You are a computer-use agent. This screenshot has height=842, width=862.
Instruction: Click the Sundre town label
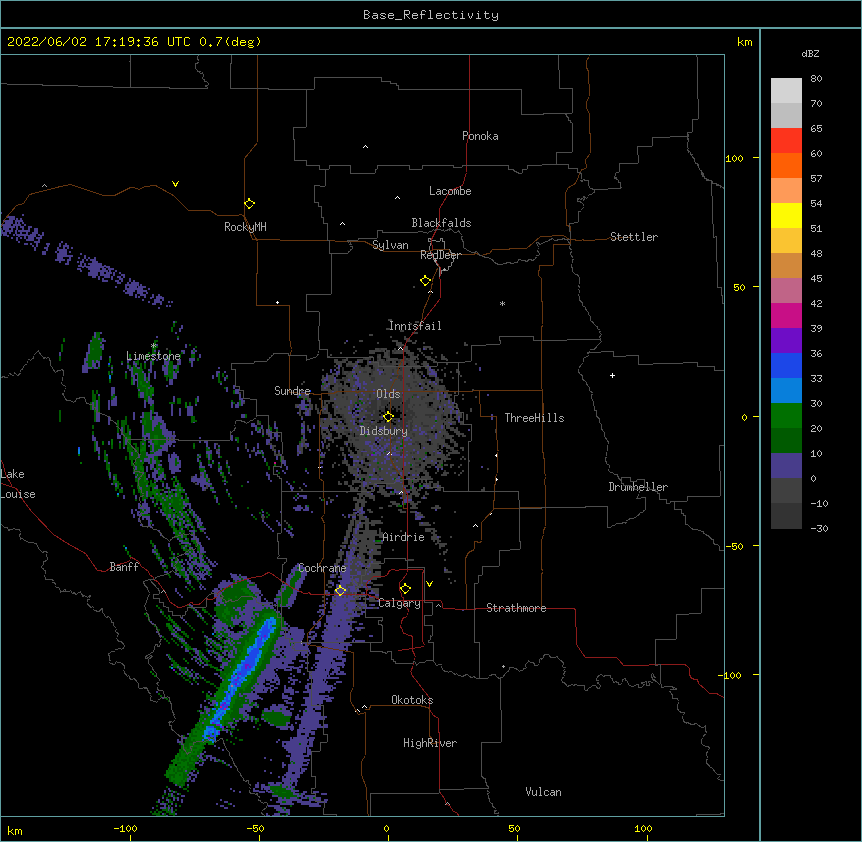pos(292,391)
